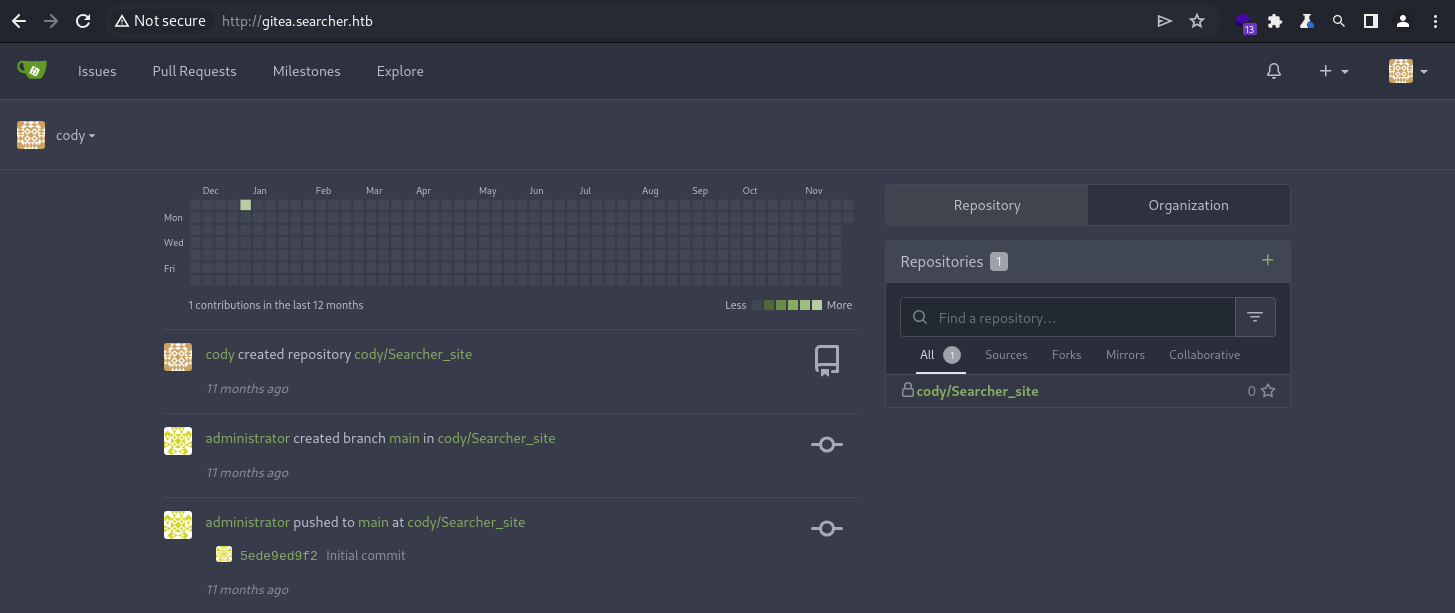
Task: Click the highlighted contribution square in heatmap
Action: (x=246, y=205)
